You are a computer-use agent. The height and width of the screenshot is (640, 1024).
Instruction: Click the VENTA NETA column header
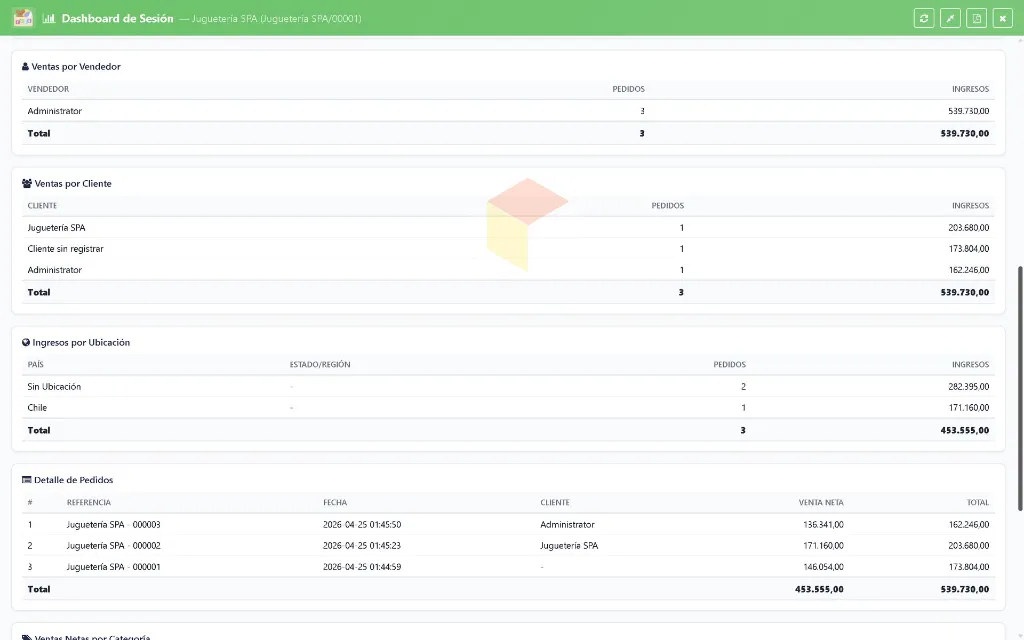click(821, 502)
